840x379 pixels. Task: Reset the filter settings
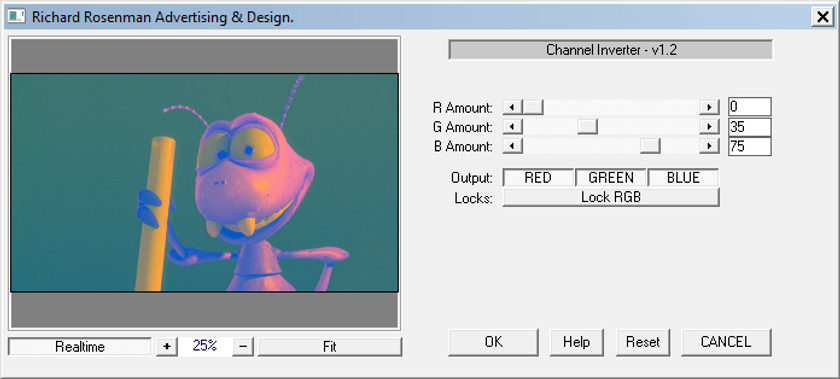coord(643,342)
